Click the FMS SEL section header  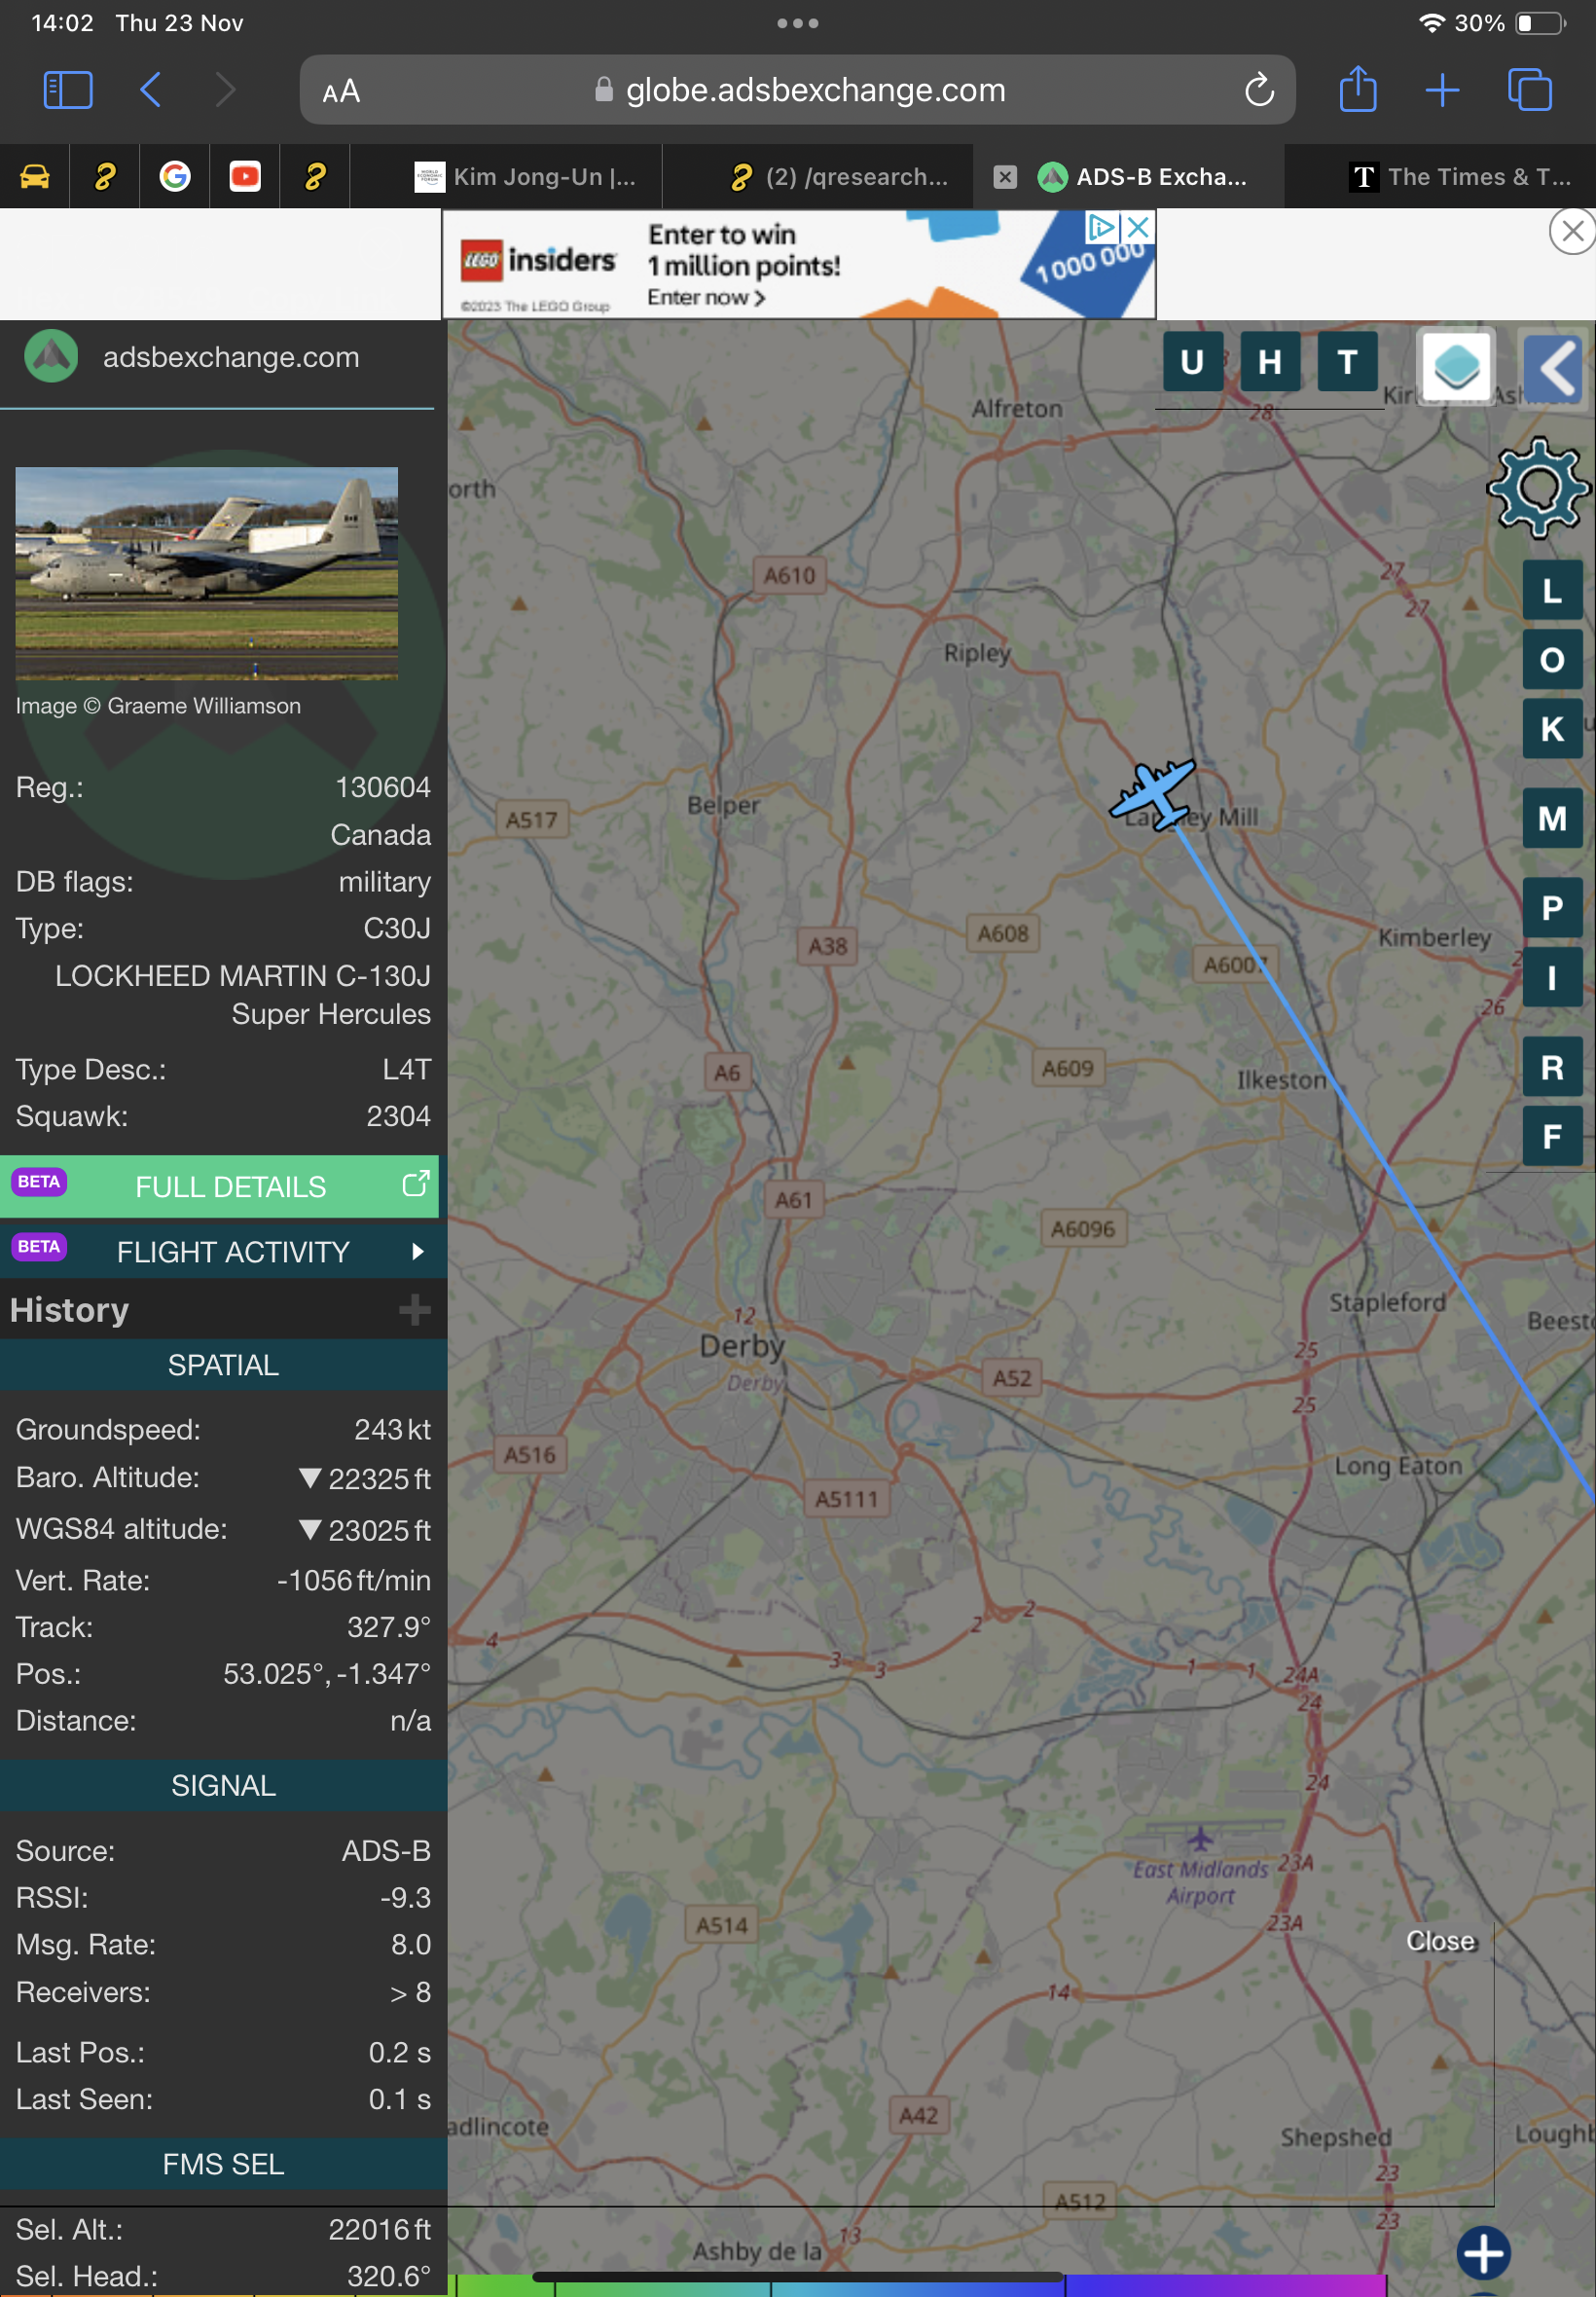click(223, 2165)
